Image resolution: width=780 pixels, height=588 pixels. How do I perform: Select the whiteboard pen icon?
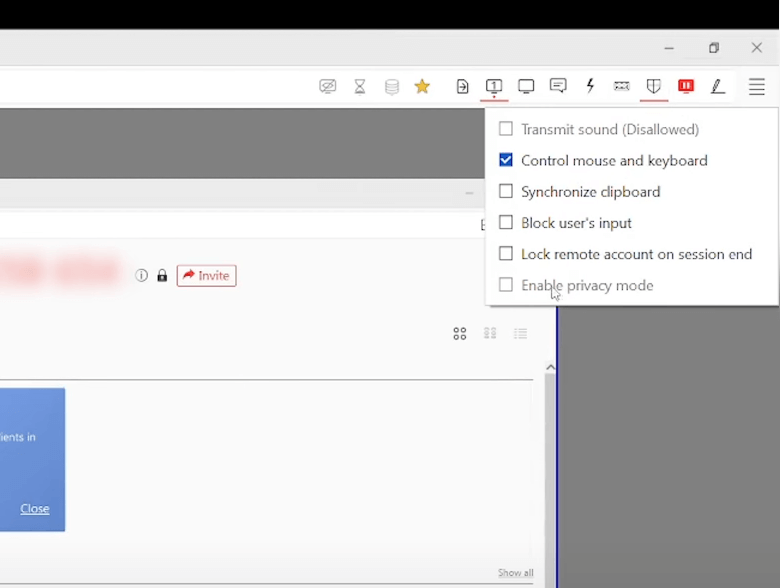click(x=718, y=87)
